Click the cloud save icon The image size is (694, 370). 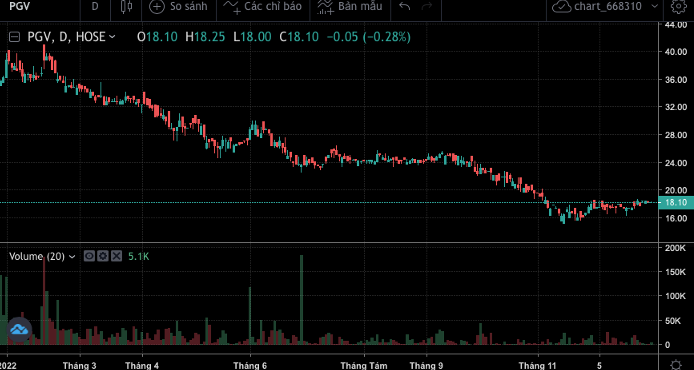[562, 6]
